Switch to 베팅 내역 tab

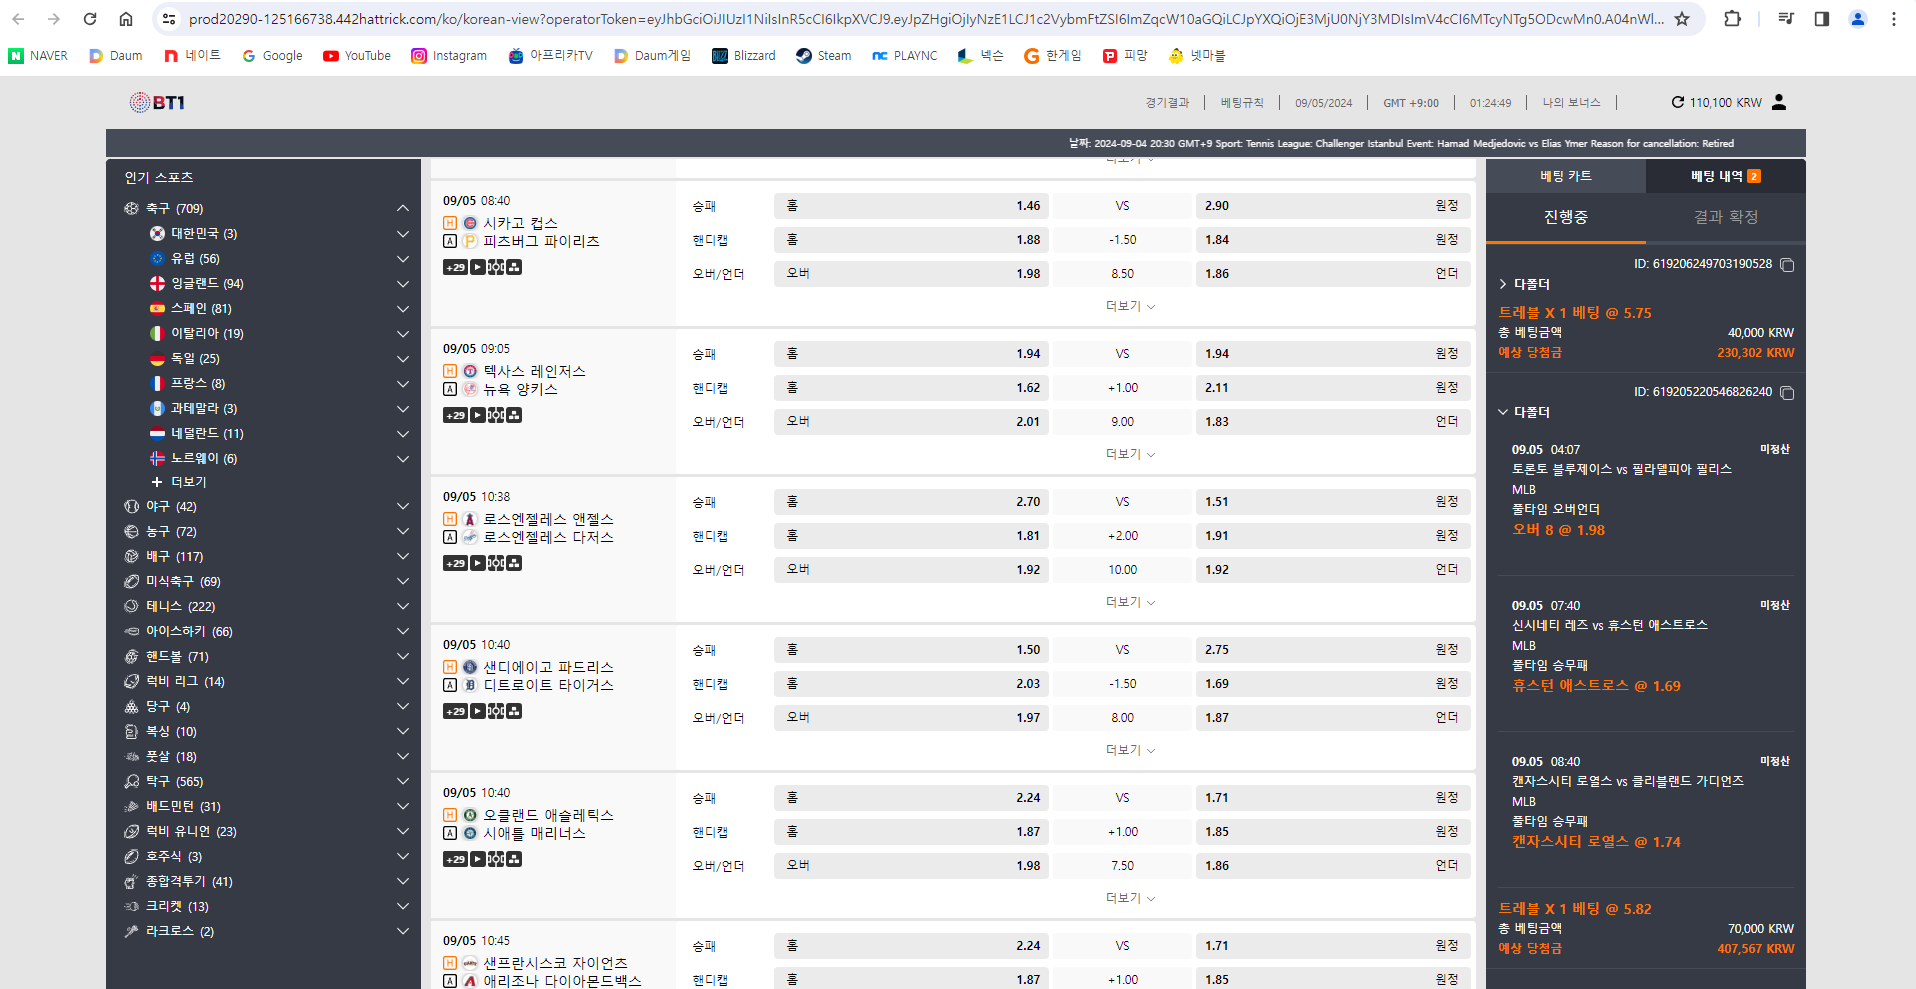click(1726, 176)
